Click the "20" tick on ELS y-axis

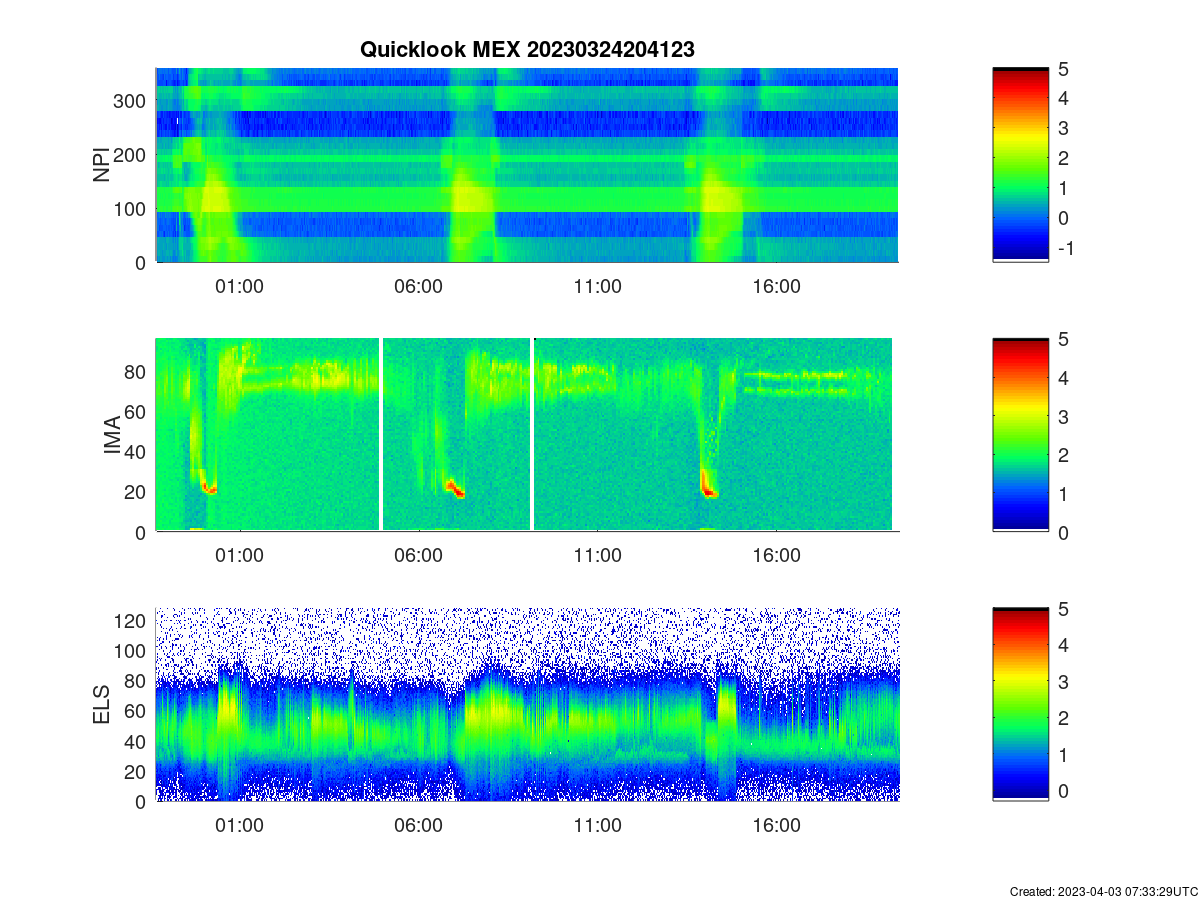(x=137, y=771)
